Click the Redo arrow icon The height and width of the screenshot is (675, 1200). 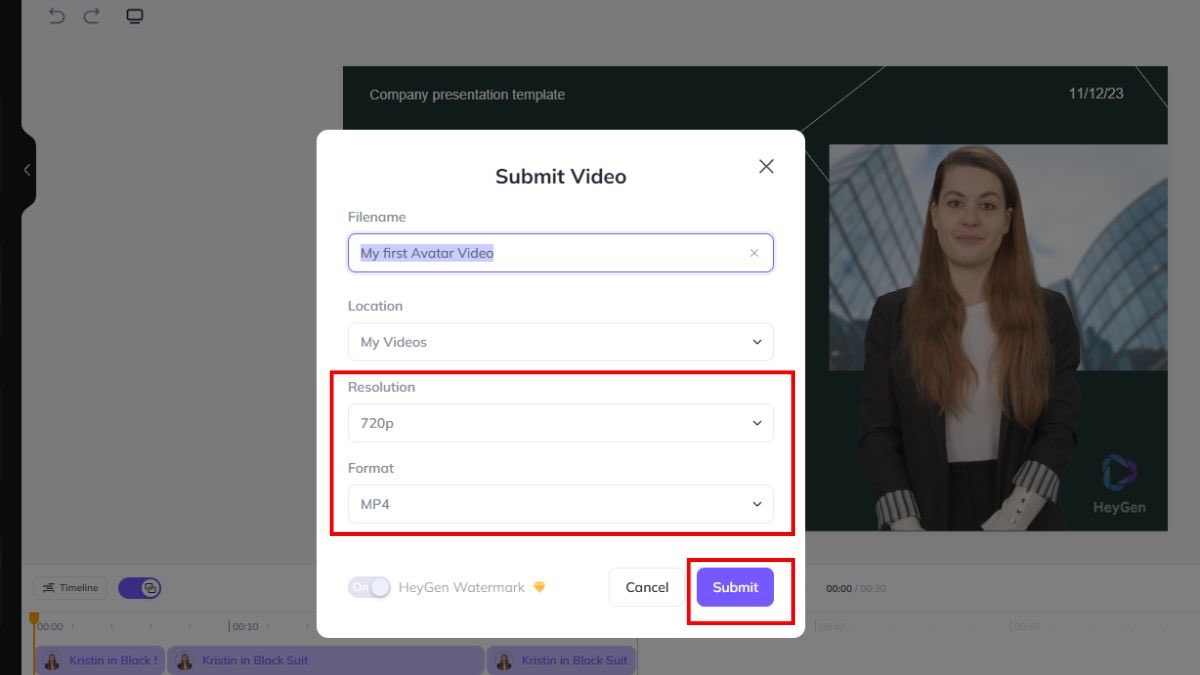(91, 16)
